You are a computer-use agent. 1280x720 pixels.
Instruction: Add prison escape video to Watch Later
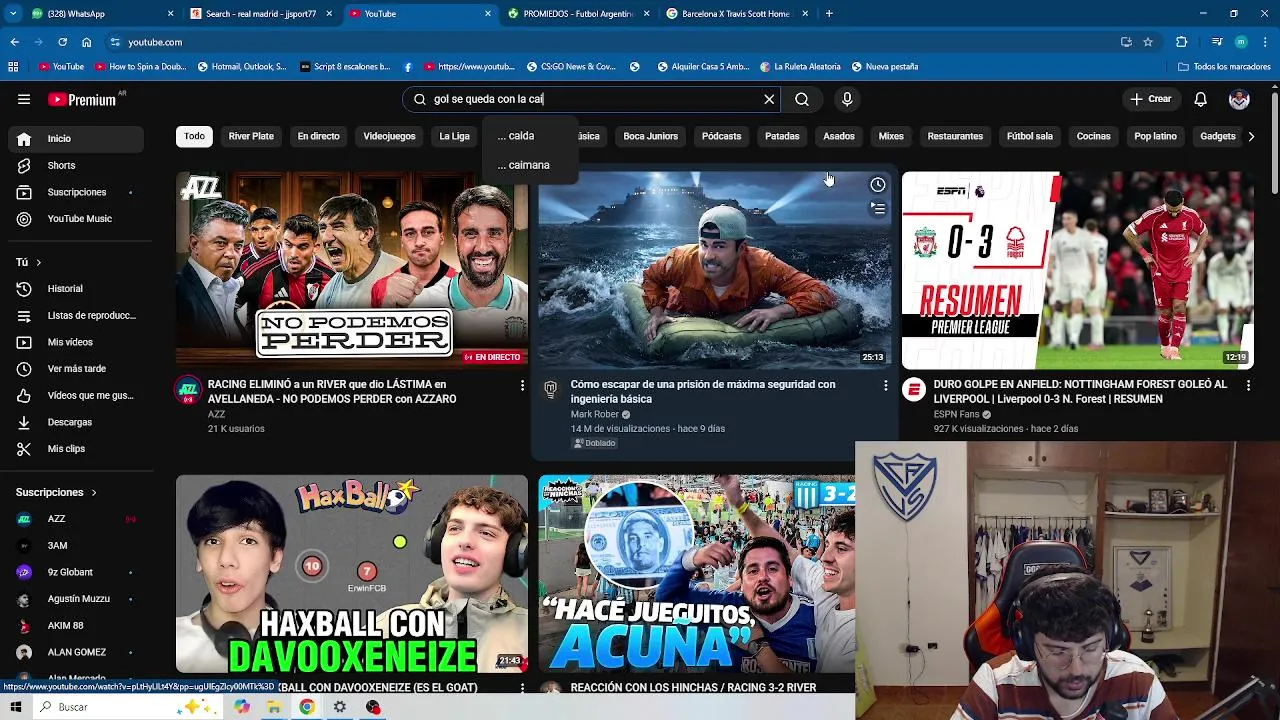pos(877,185)
